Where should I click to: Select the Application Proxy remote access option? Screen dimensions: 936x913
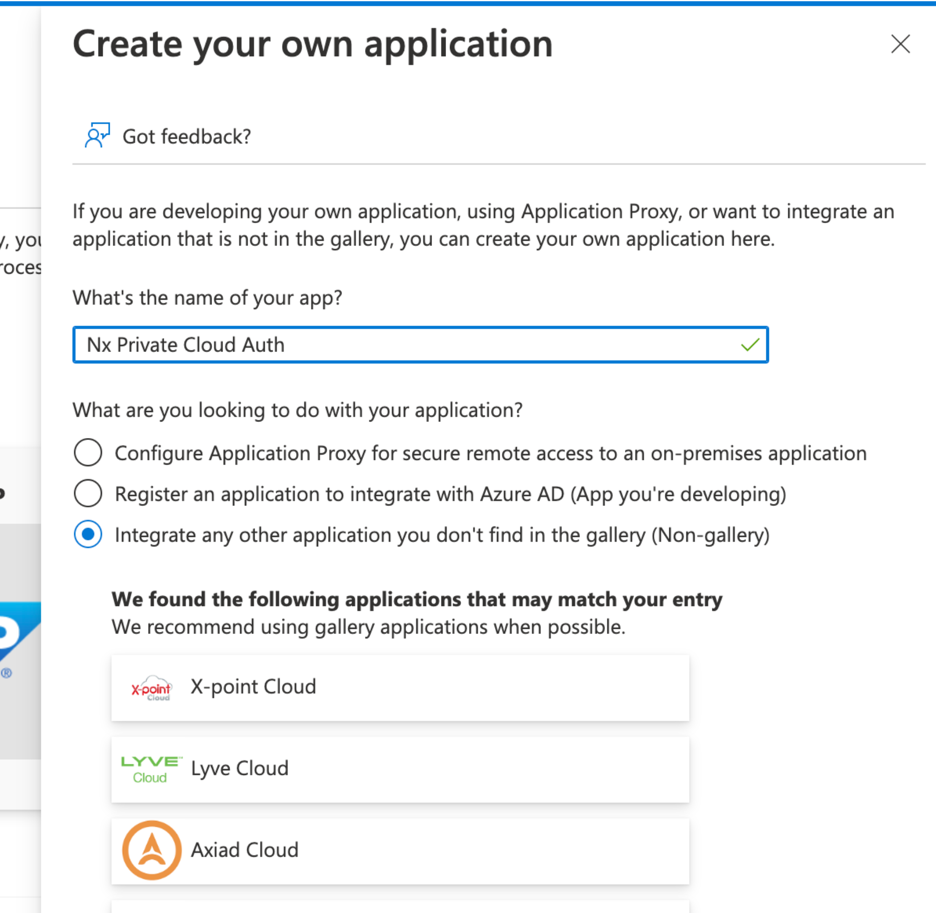[87, 452]
